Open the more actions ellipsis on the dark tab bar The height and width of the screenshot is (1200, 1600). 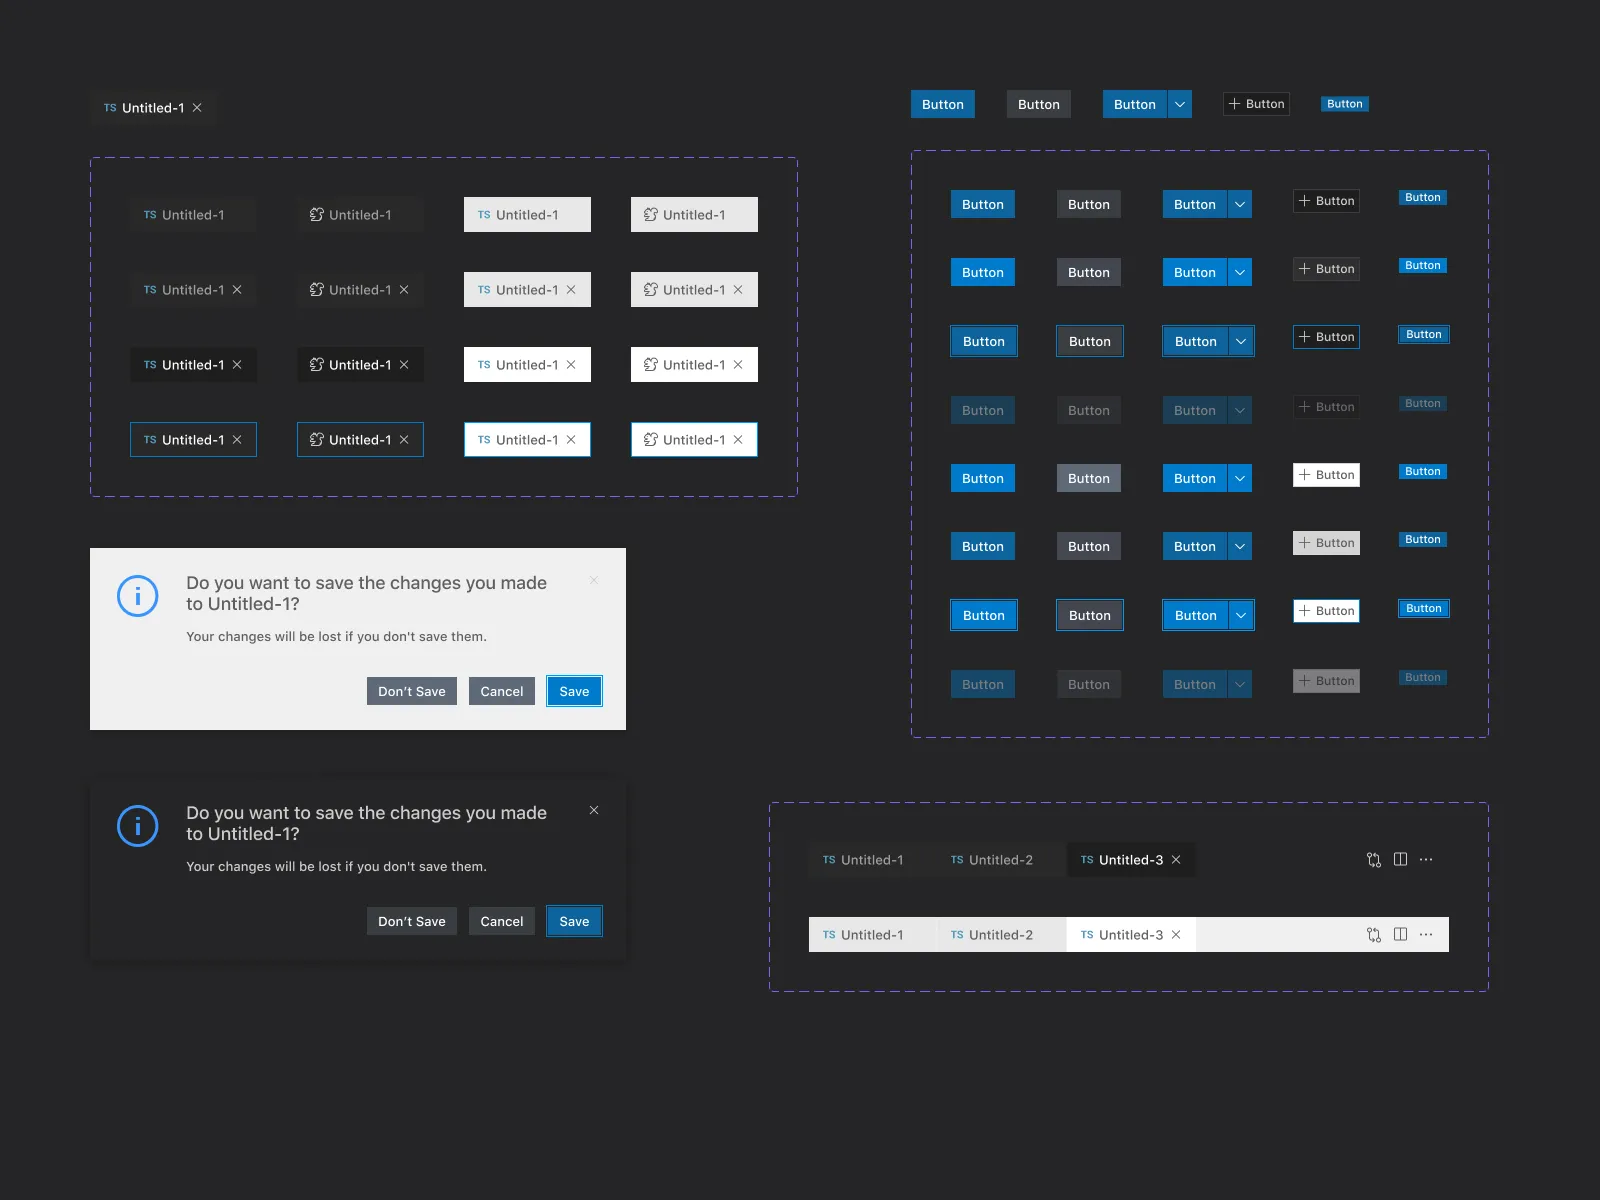pos(1426,859)
